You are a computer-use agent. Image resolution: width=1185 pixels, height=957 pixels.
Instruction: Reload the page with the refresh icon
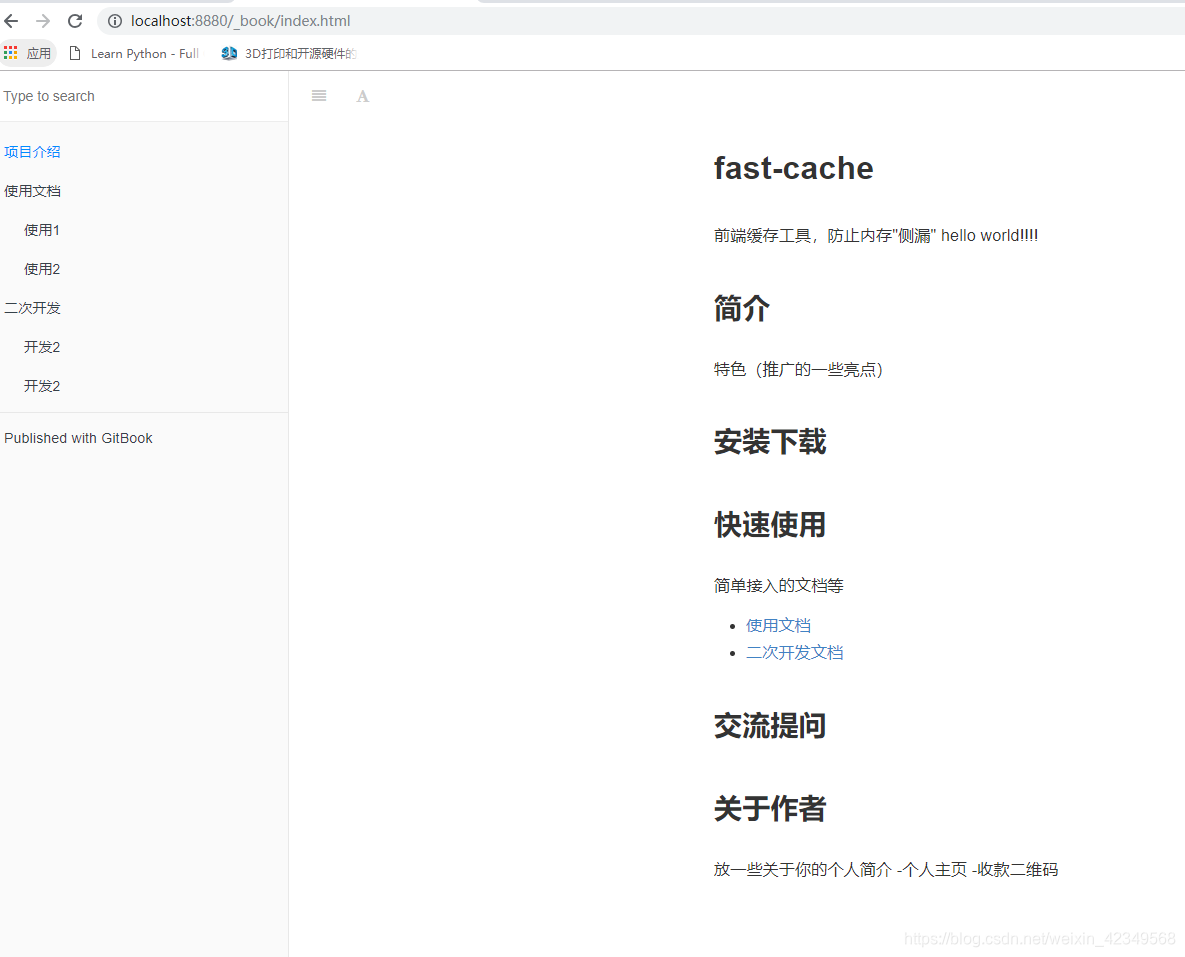(75, 21)
